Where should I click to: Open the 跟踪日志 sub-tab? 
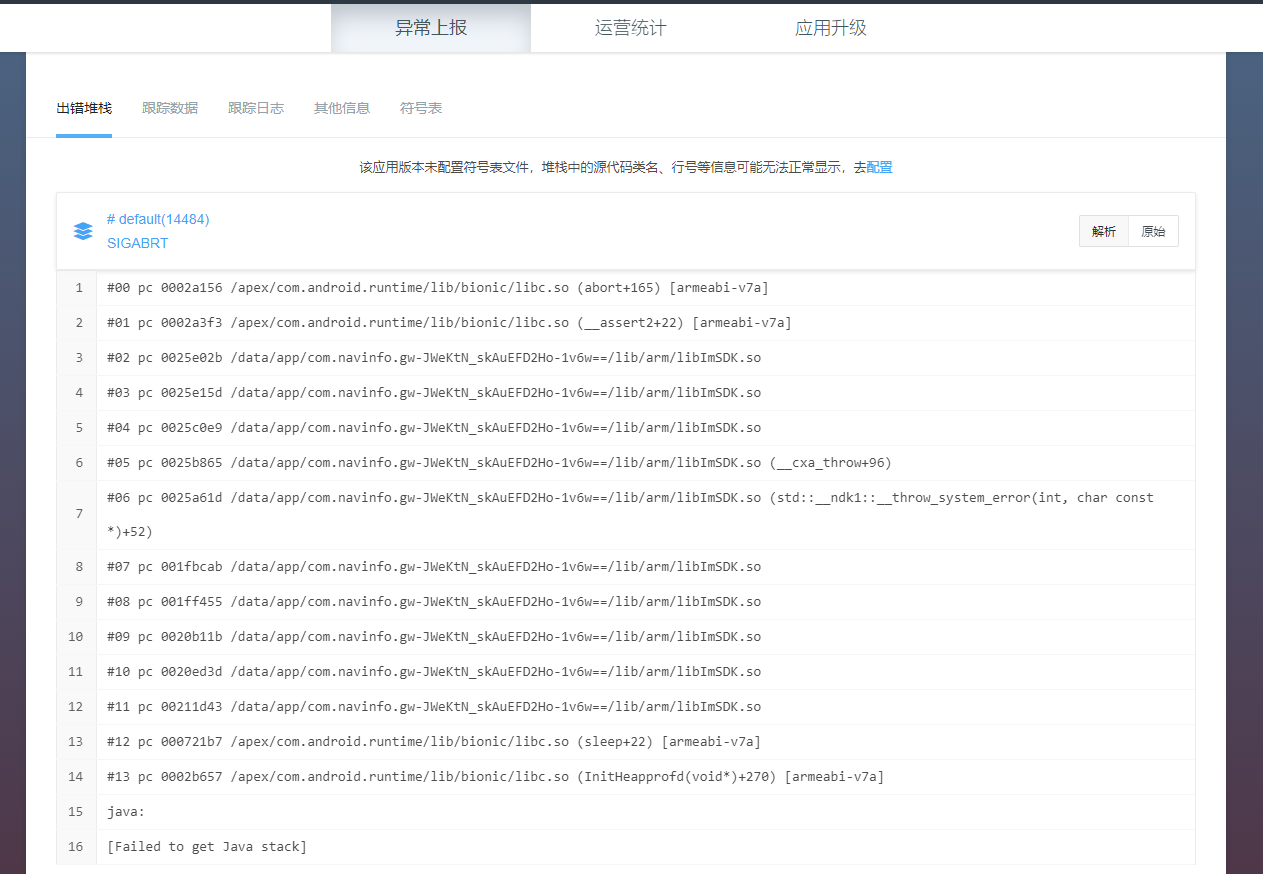256,107
